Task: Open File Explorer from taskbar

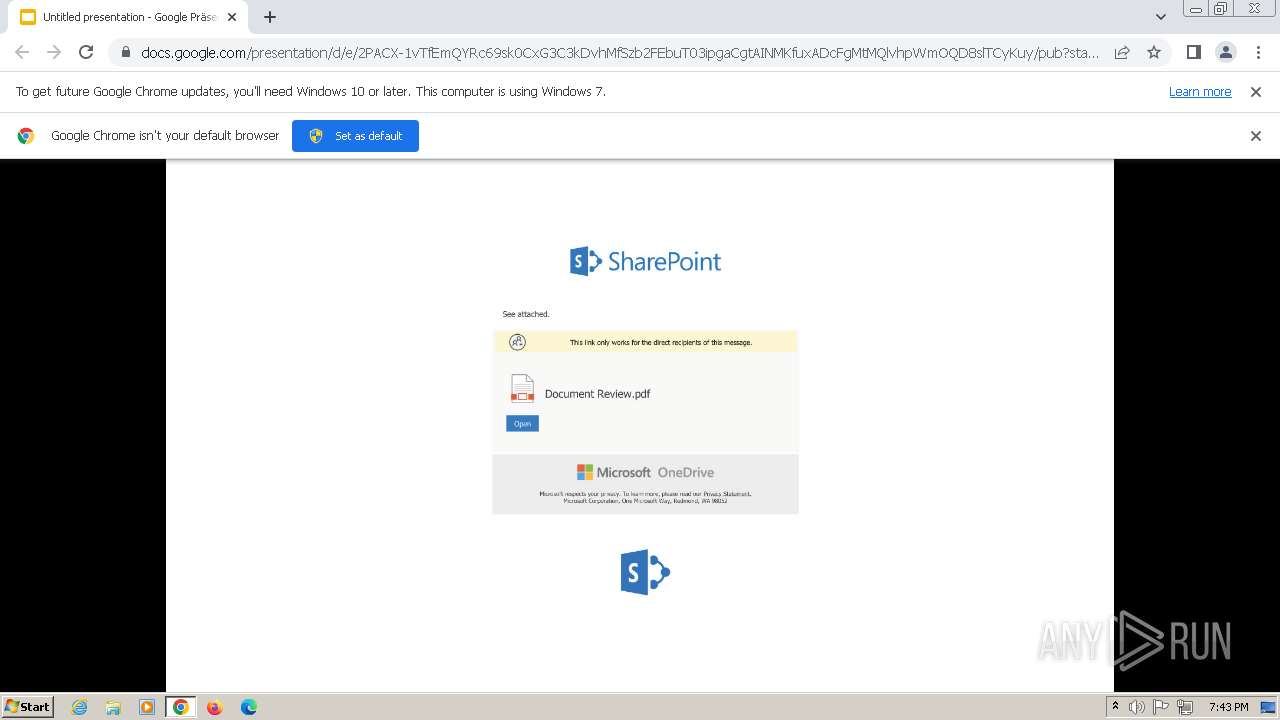Action: point(113,707)
